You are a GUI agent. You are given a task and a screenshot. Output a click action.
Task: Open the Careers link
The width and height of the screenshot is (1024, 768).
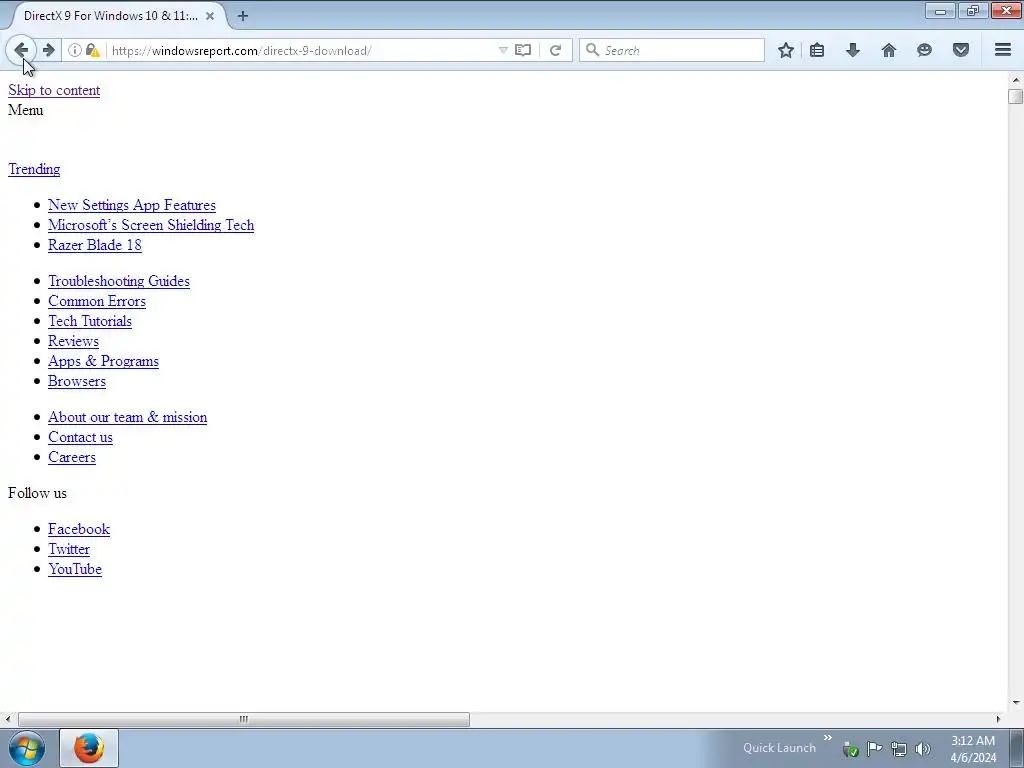pos(72,457)
